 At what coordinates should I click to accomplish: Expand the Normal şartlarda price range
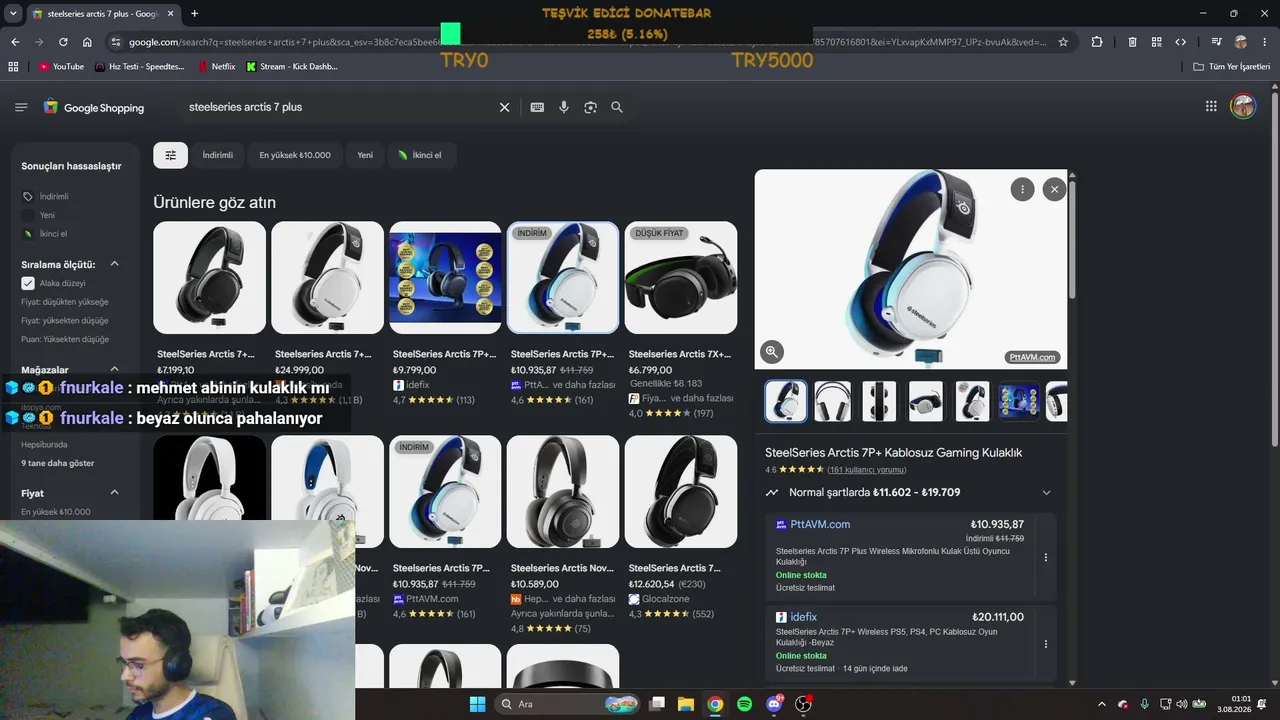coord(1046,492)
